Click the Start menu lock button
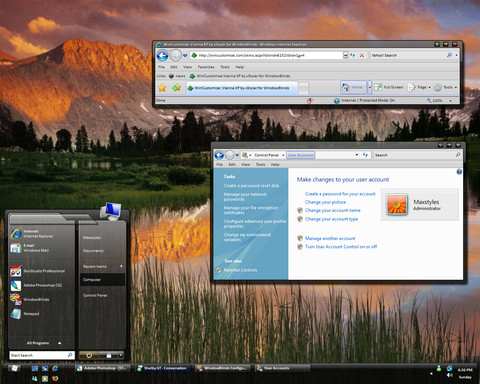The height and width of the screenshot is (384, 480). (x=109, y=355)
